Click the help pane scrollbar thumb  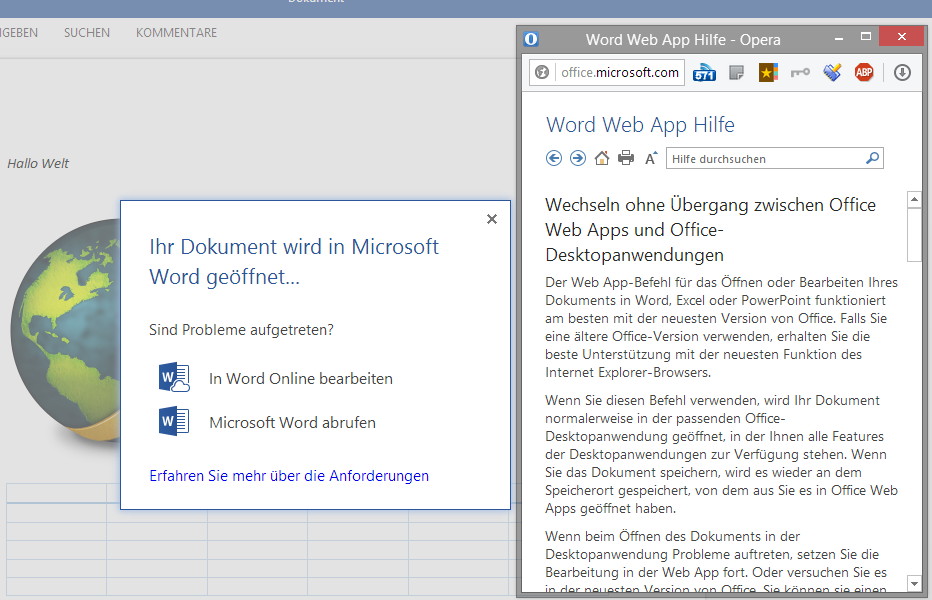point(914,234)
